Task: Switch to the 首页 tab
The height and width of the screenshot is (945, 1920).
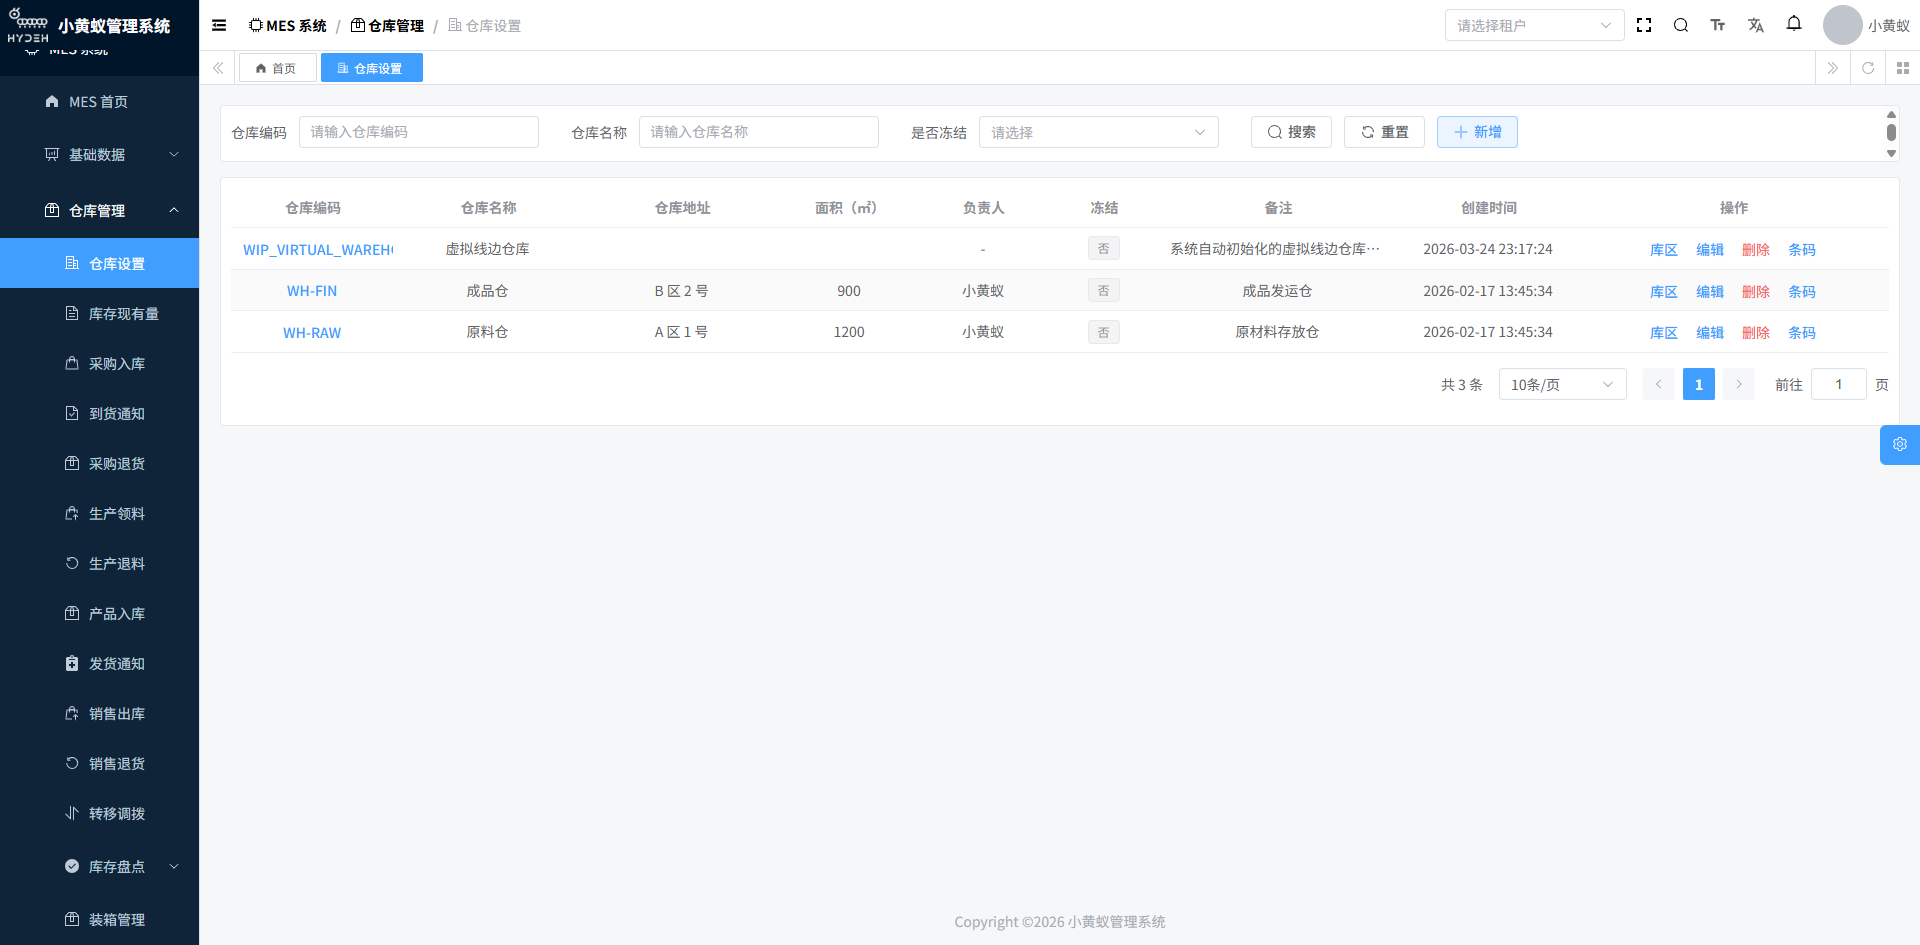Action: pos(277,68)
